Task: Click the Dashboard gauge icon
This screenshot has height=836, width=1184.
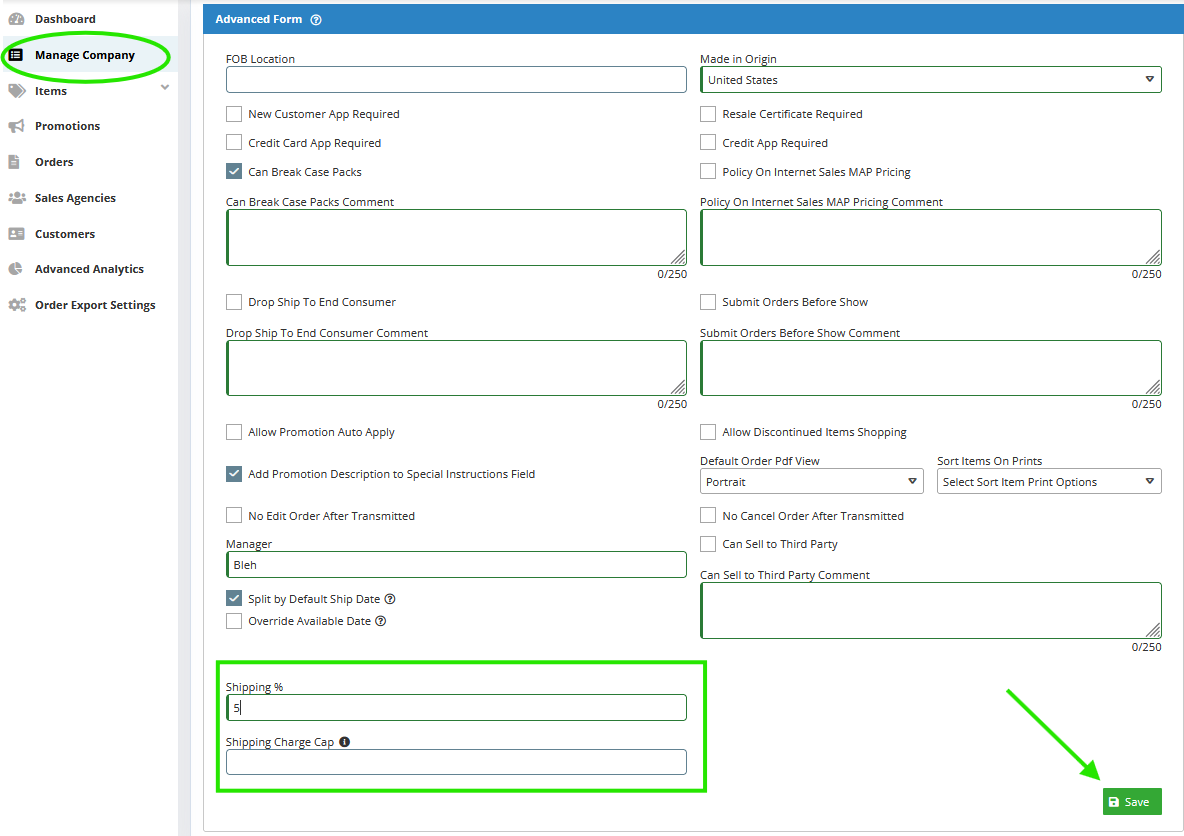Action: click(16, 19)
